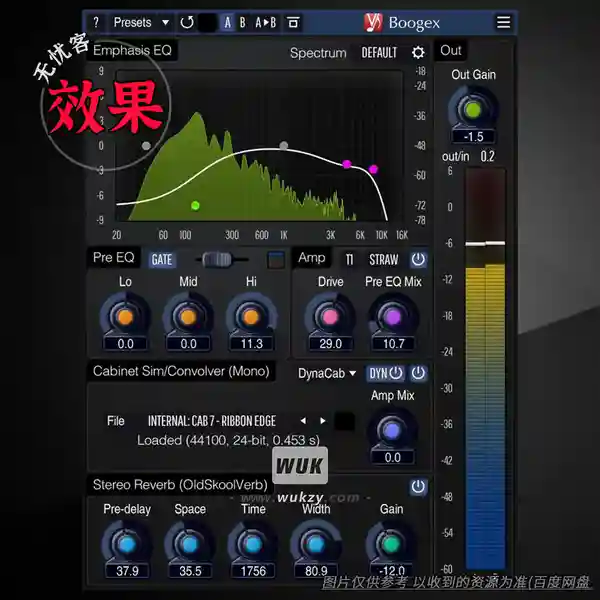The image size is (600, 600).
Task: Open the DynaCab dropdown
Action: (327, 373)
